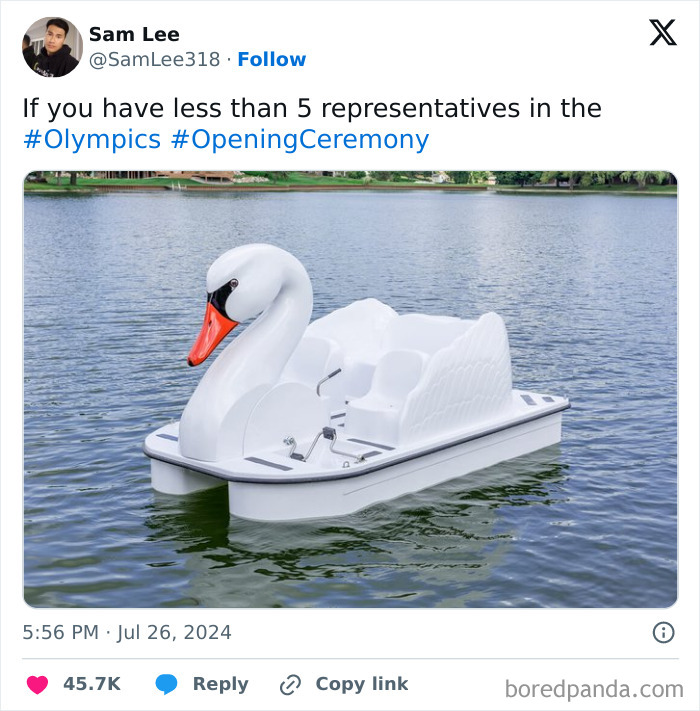
Task: Open the @SamLee318 handle
Action: (155, 59)
